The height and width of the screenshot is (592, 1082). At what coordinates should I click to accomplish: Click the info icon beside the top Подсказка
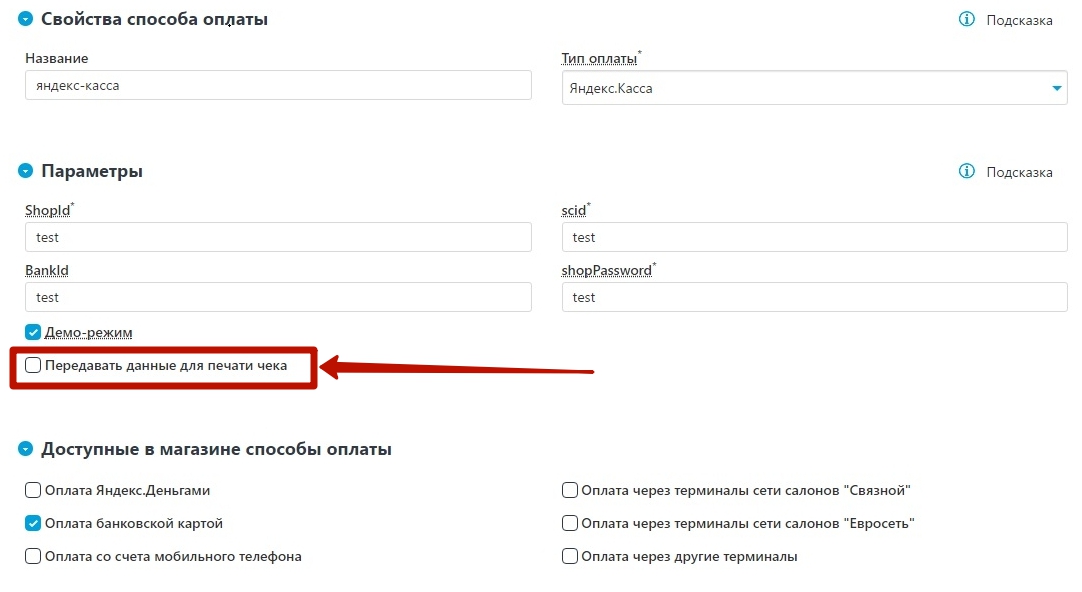pyautogui.click(x=967, y=19)
